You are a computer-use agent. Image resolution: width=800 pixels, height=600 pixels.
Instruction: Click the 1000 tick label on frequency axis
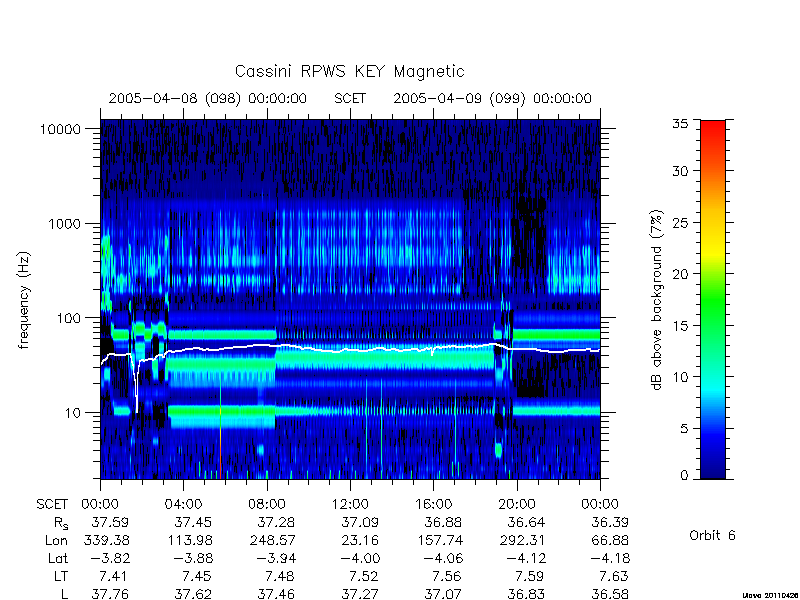[x=65, y=224]
